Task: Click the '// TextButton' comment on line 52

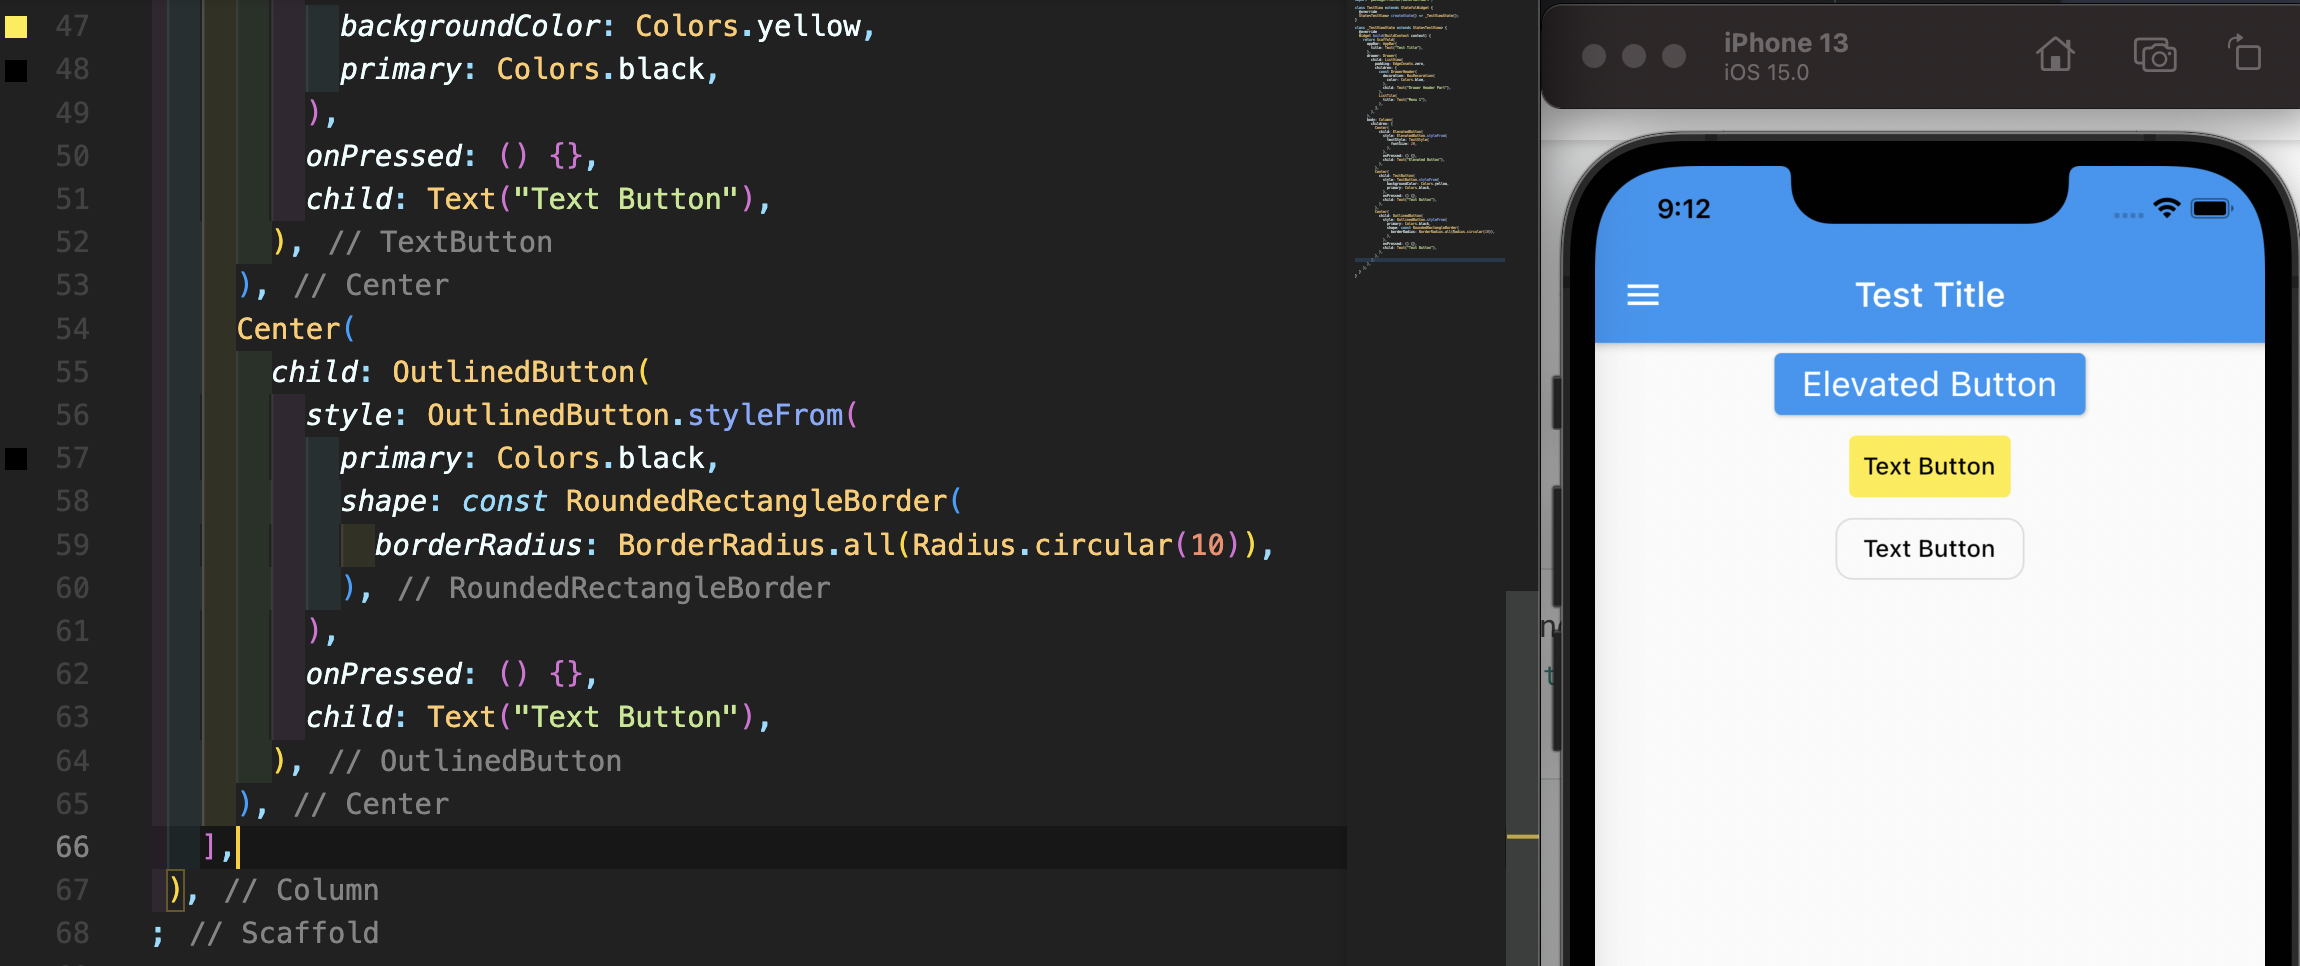Action: click(440, 242)
